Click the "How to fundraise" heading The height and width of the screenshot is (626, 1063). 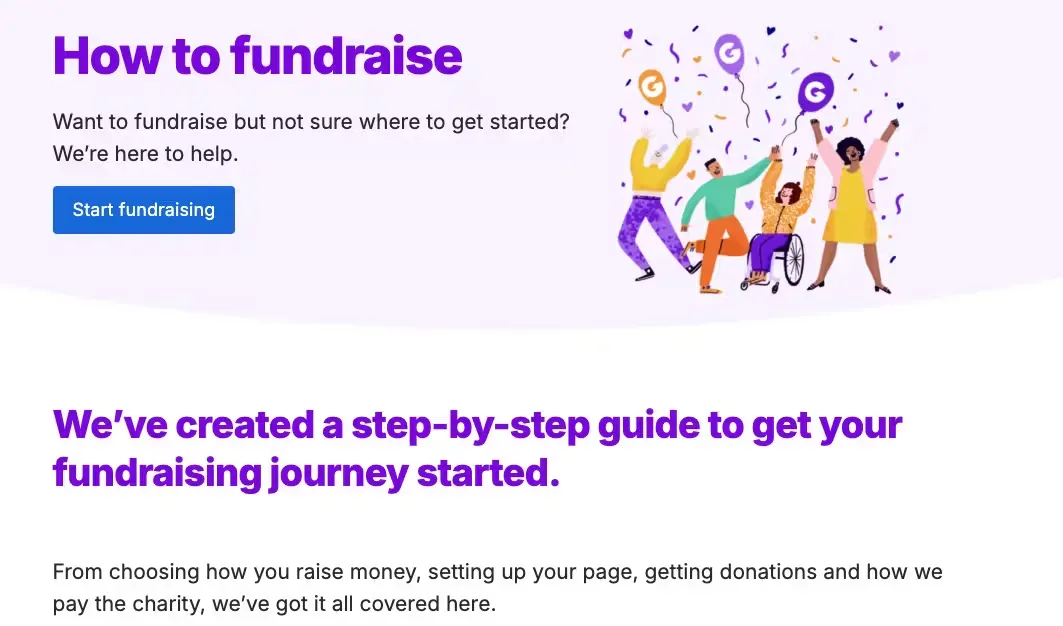257,55
